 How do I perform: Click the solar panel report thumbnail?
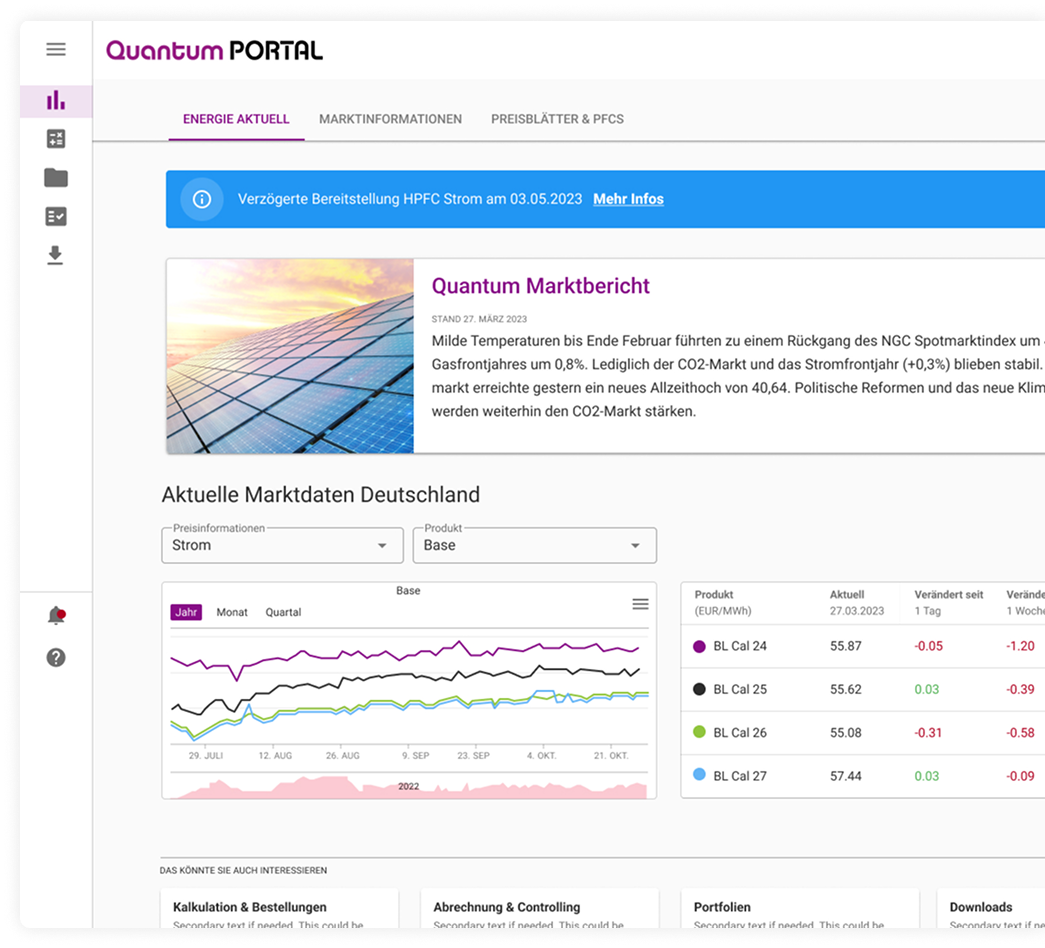(x=290, y=356)
